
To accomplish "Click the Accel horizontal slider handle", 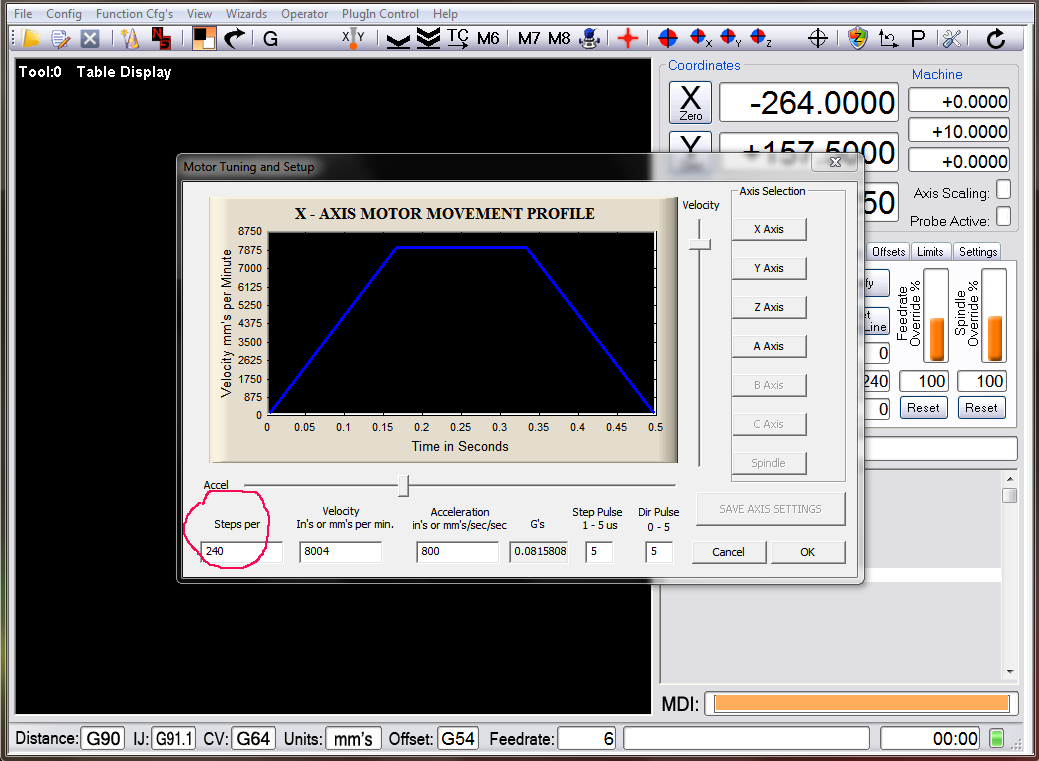I will (x=404, y=485).
